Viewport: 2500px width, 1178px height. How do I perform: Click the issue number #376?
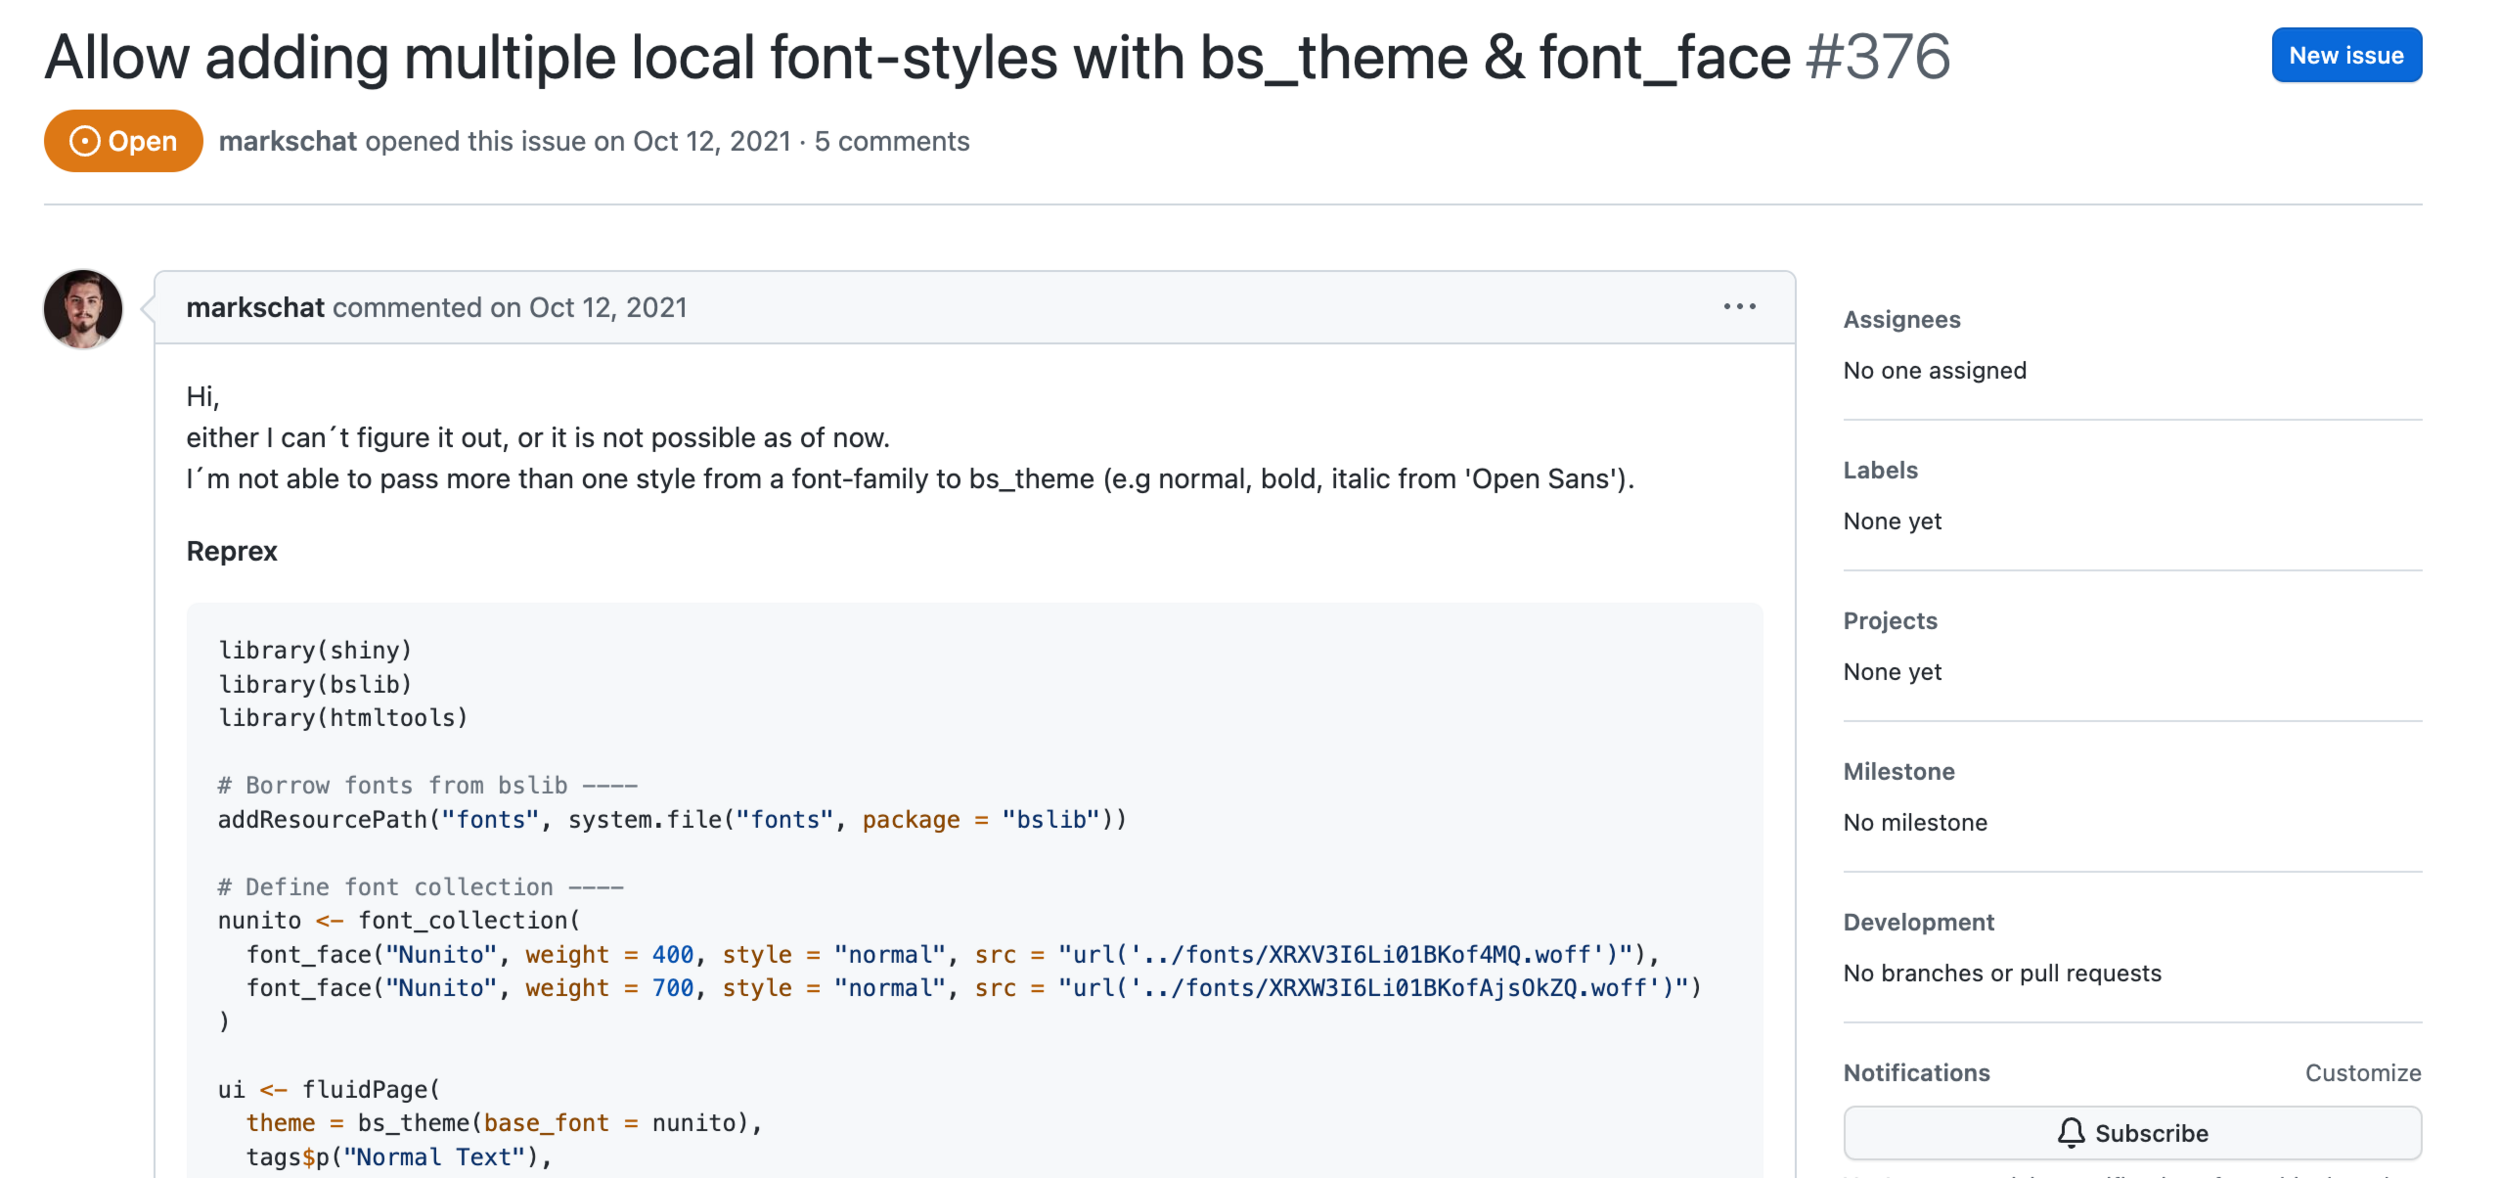pos(1877,57)
